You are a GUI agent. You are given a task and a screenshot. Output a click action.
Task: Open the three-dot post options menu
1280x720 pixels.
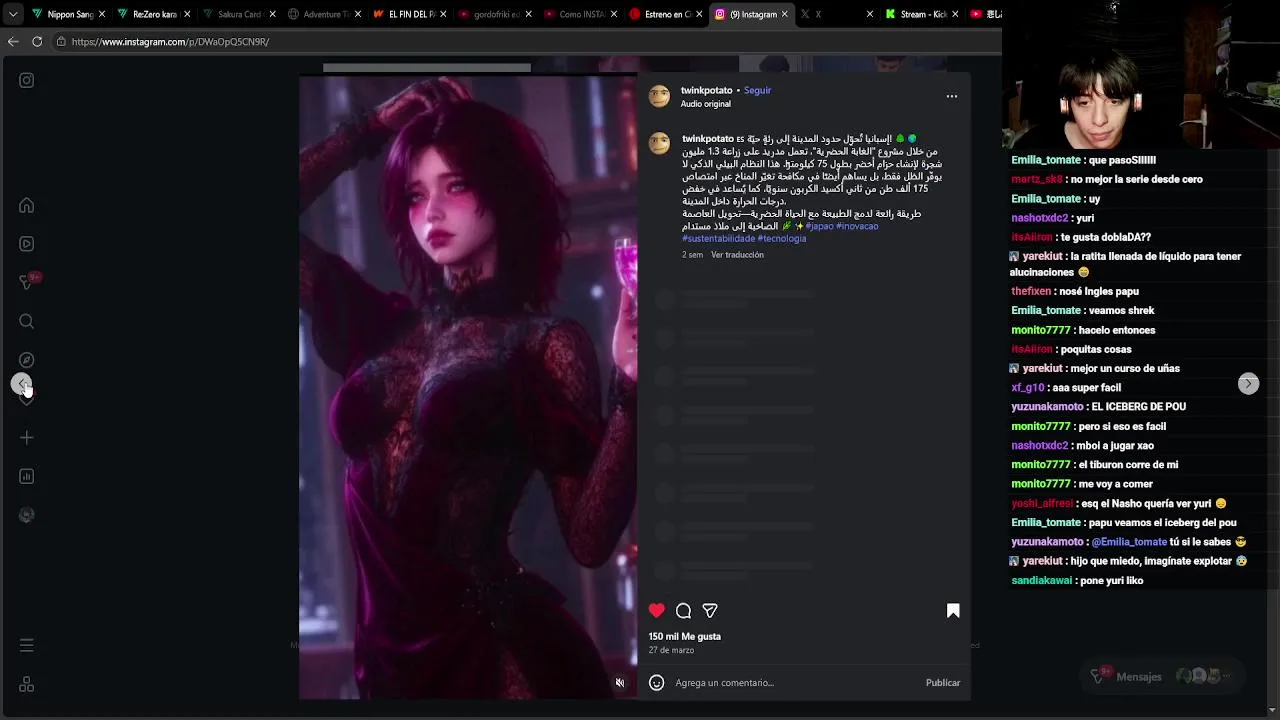pos(952,96)
